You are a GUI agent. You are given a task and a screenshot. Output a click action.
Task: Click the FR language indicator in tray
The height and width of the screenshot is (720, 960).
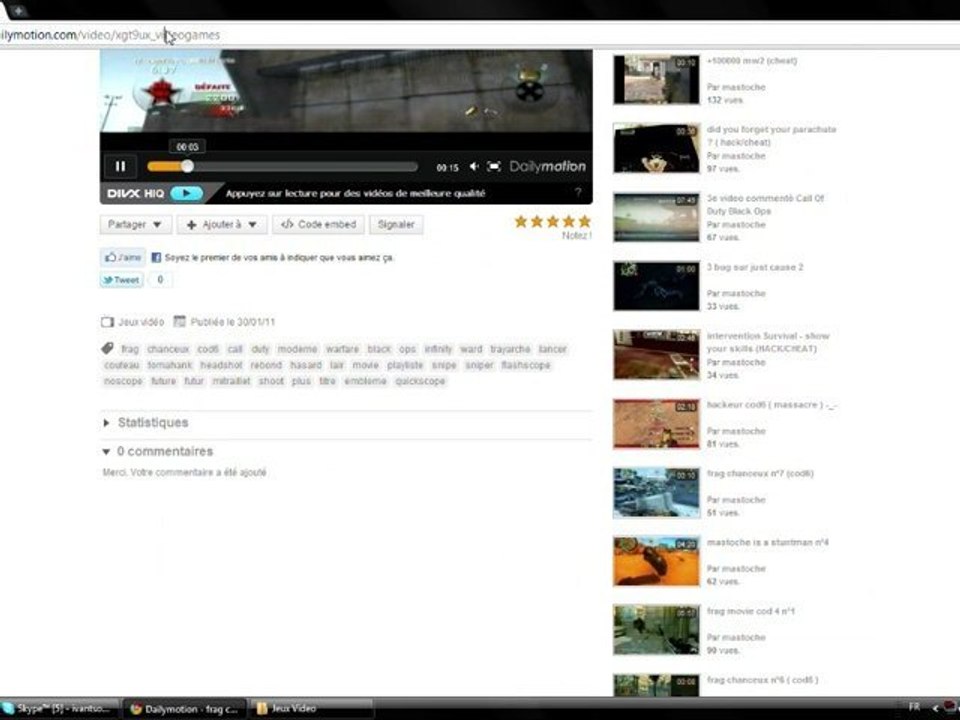(x=914, y=707)
